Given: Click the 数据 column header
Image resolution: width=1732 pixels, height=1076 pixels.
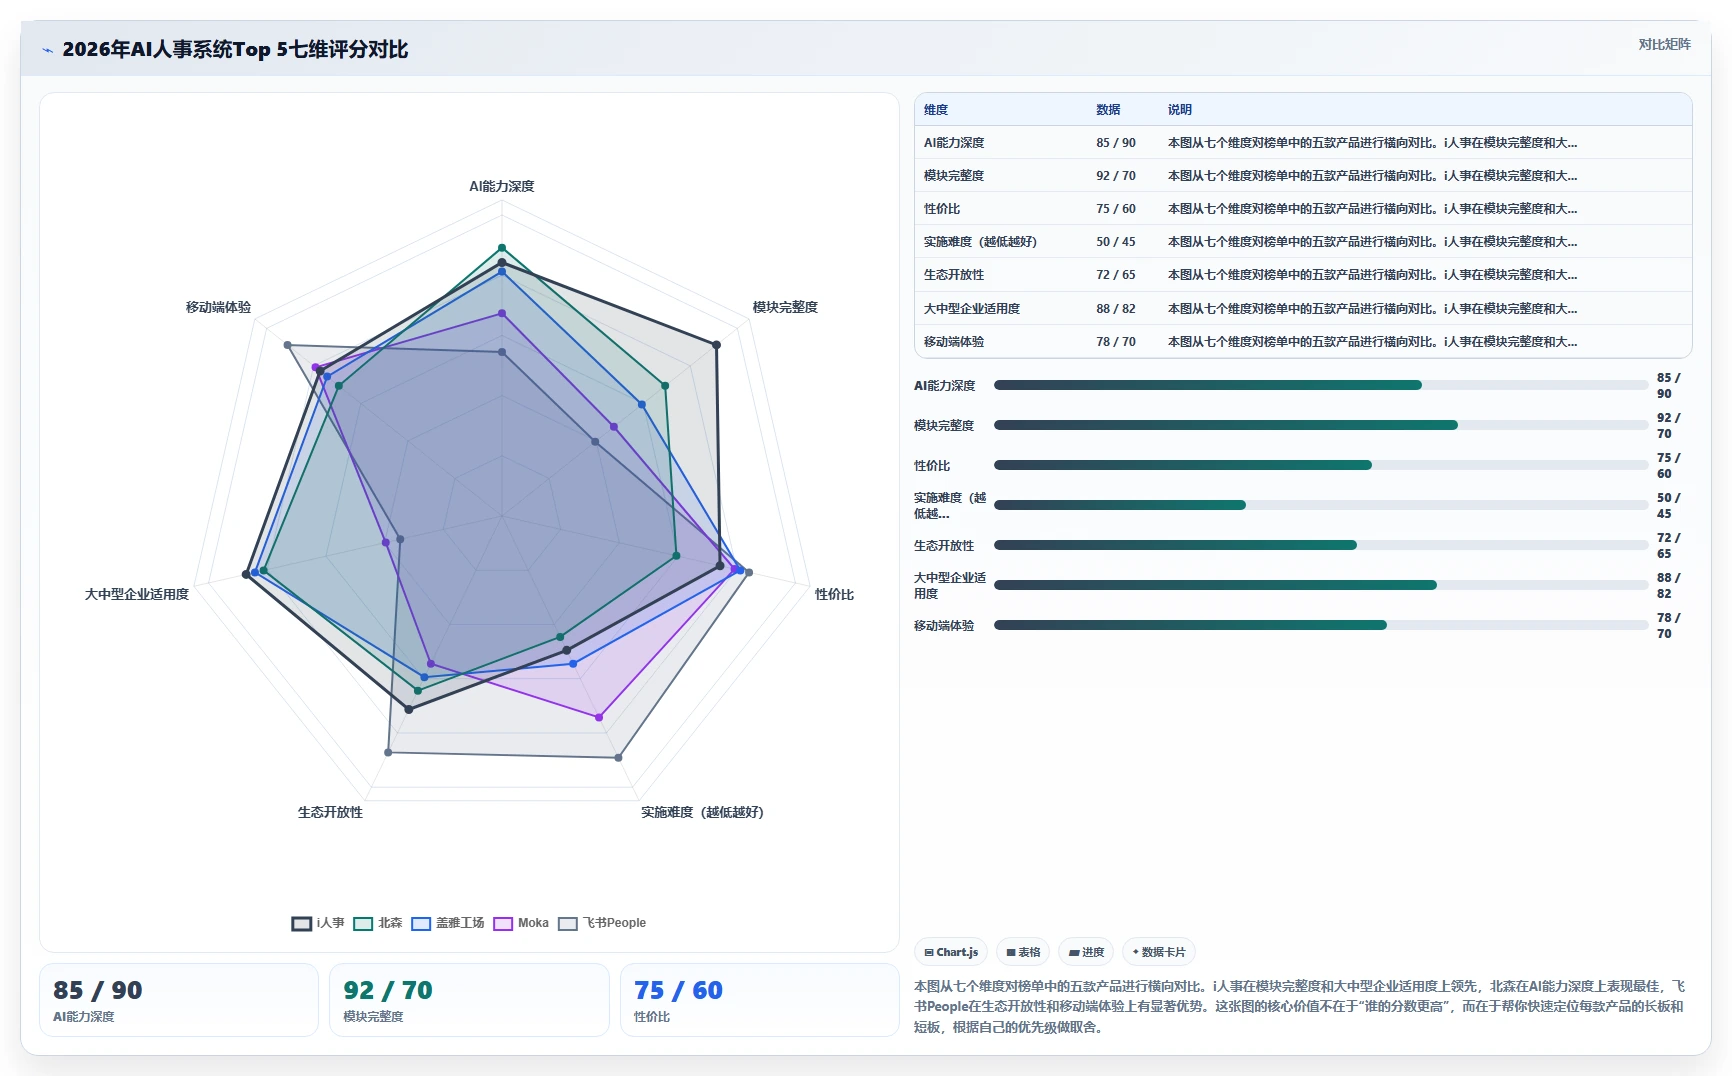Looking at the screenshot, I should pyautogui.click(x=1108, y=110).
